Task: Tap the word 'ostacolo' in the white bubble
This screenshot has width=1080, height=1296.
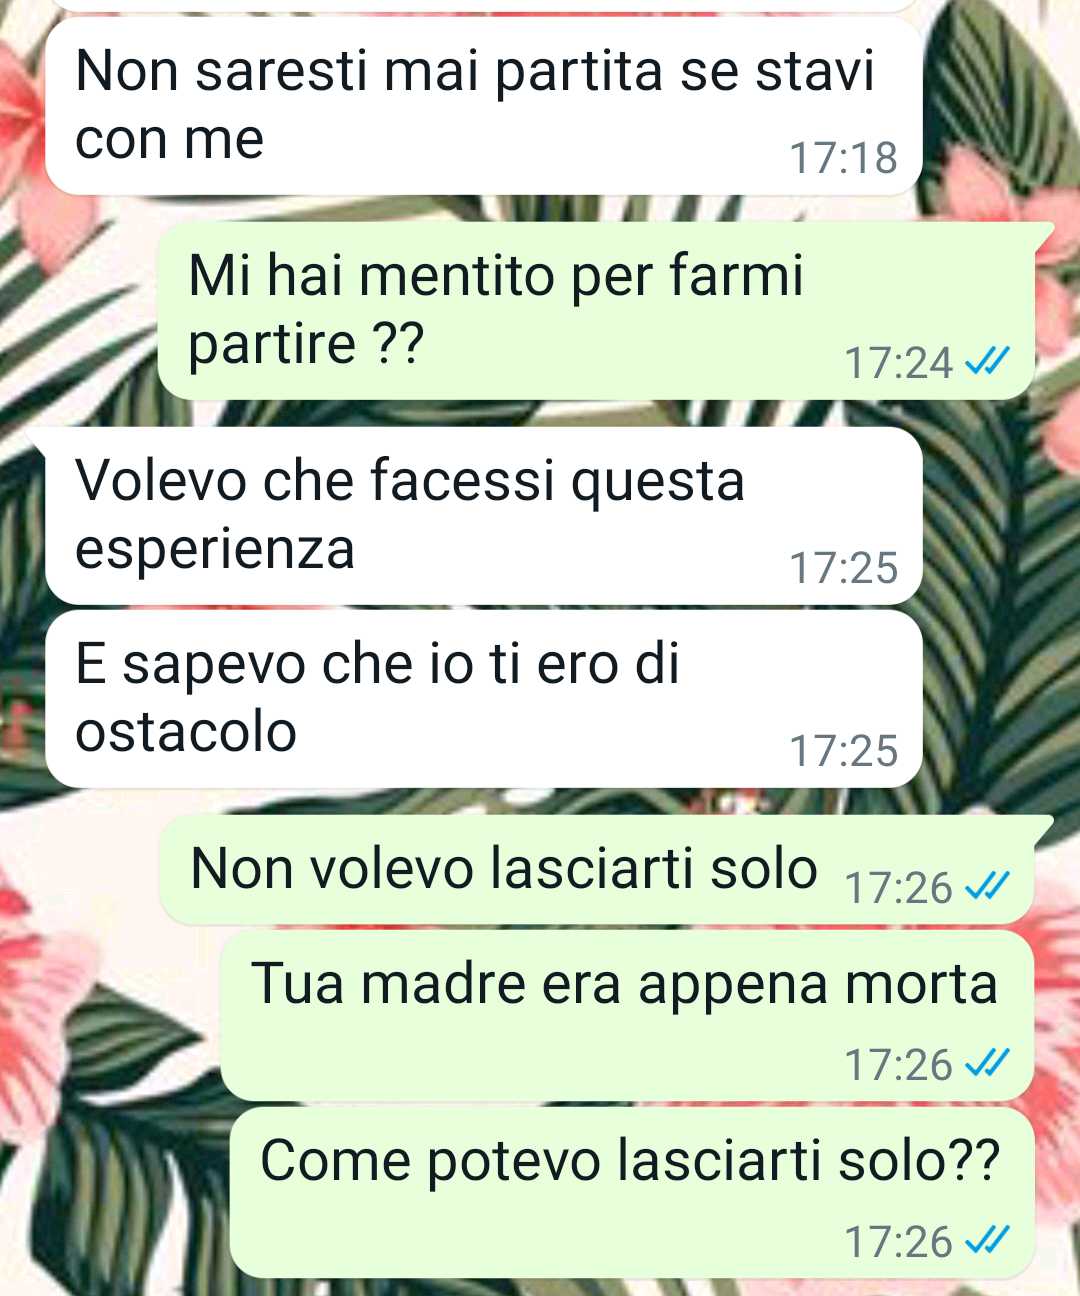Action: click(x=186, y=732)
